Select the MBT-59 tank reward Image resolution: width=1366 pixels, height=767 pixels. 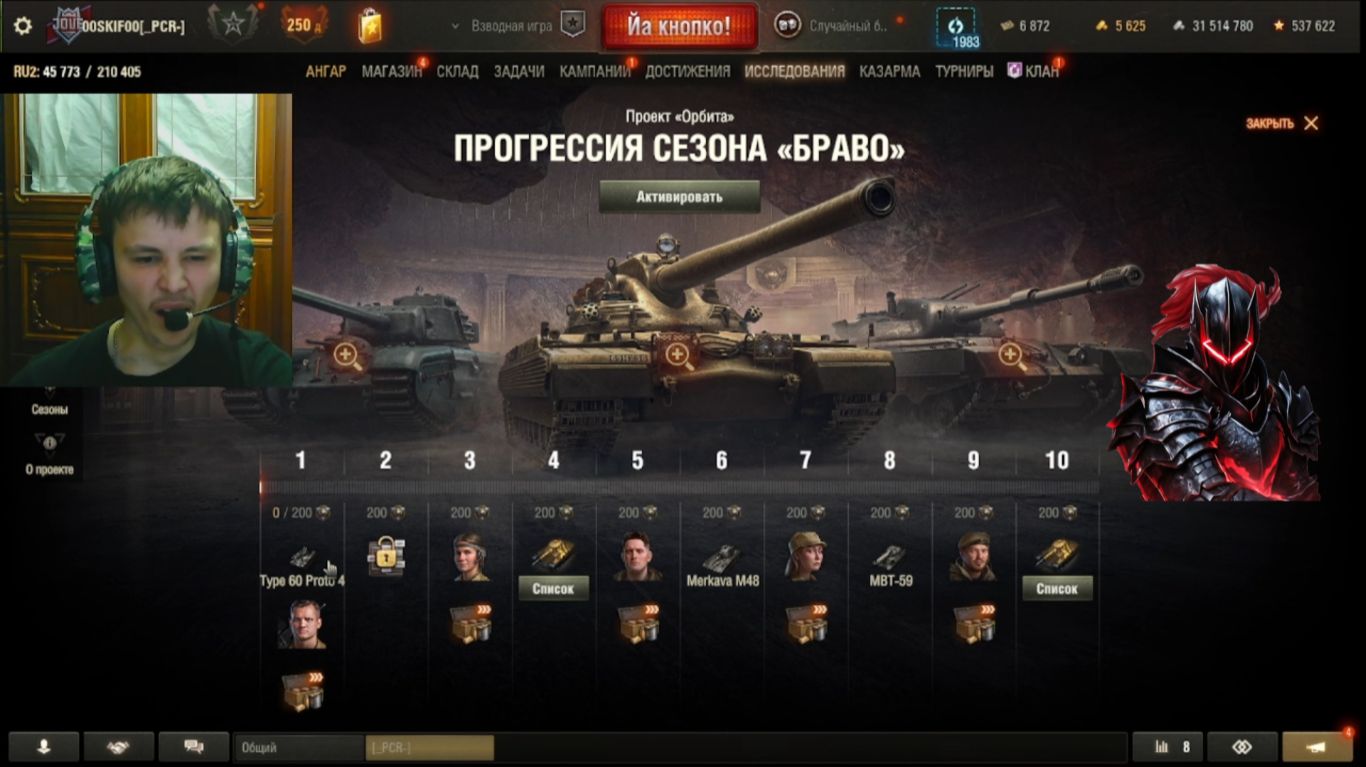(x=889, y=567)
